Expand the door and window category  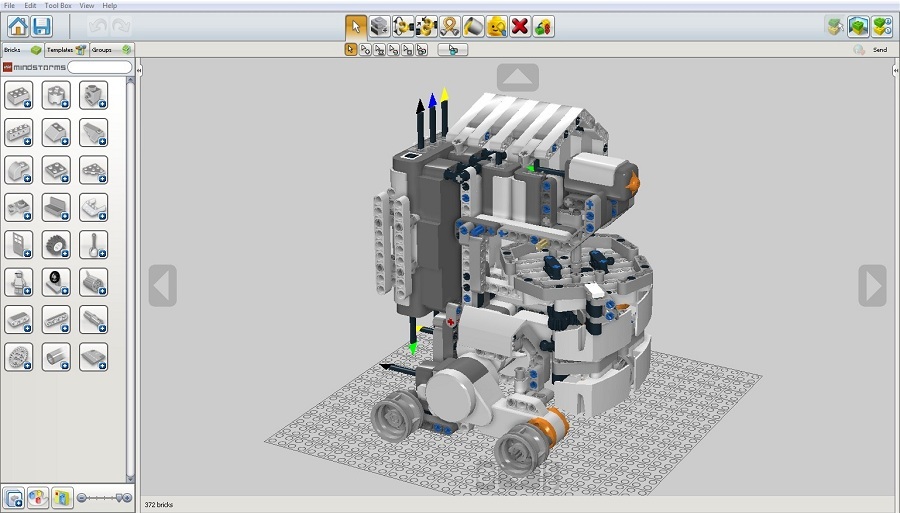[x=19, y=244]
